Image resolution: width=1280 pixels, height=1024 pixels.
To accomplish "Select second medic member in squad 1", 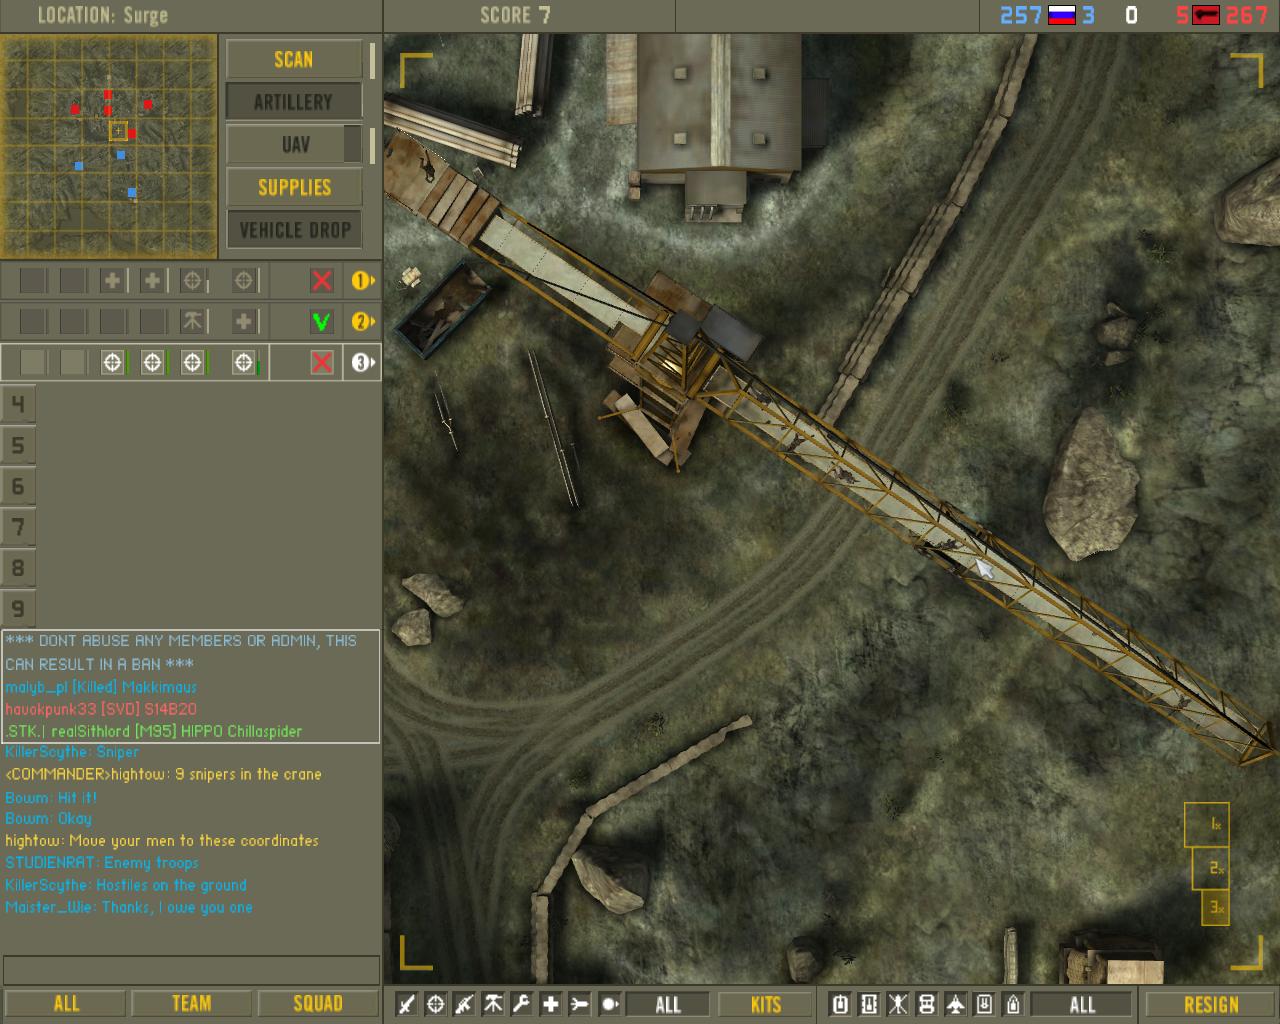I will 152,281.
